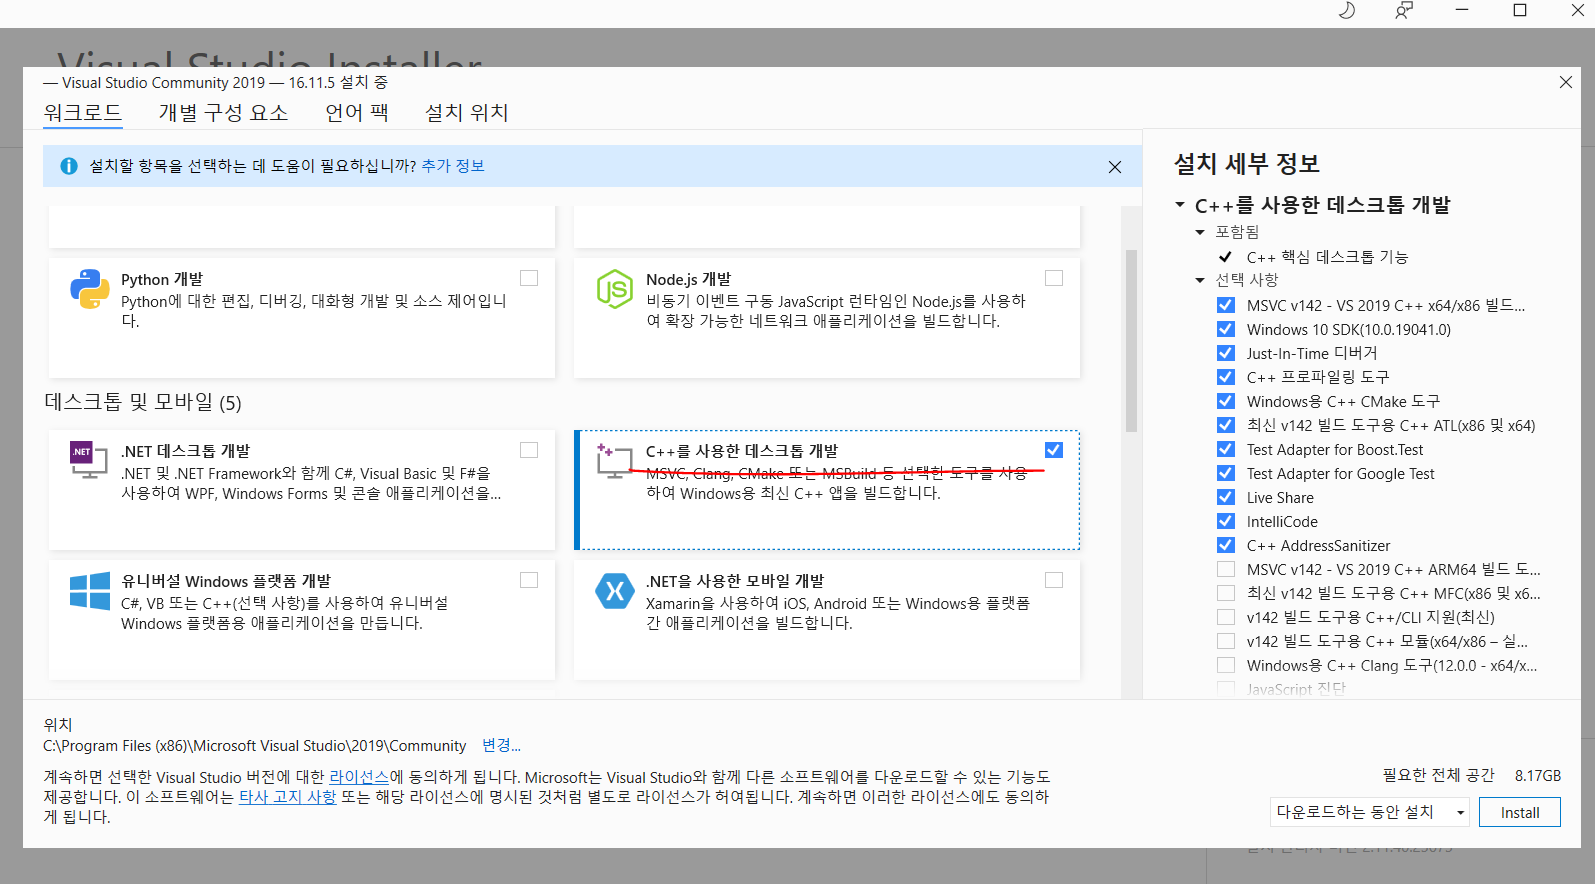This screenshot has width=1595, height=884.
Task: Click the .NET desktop development icon
Action: (89, 460)
